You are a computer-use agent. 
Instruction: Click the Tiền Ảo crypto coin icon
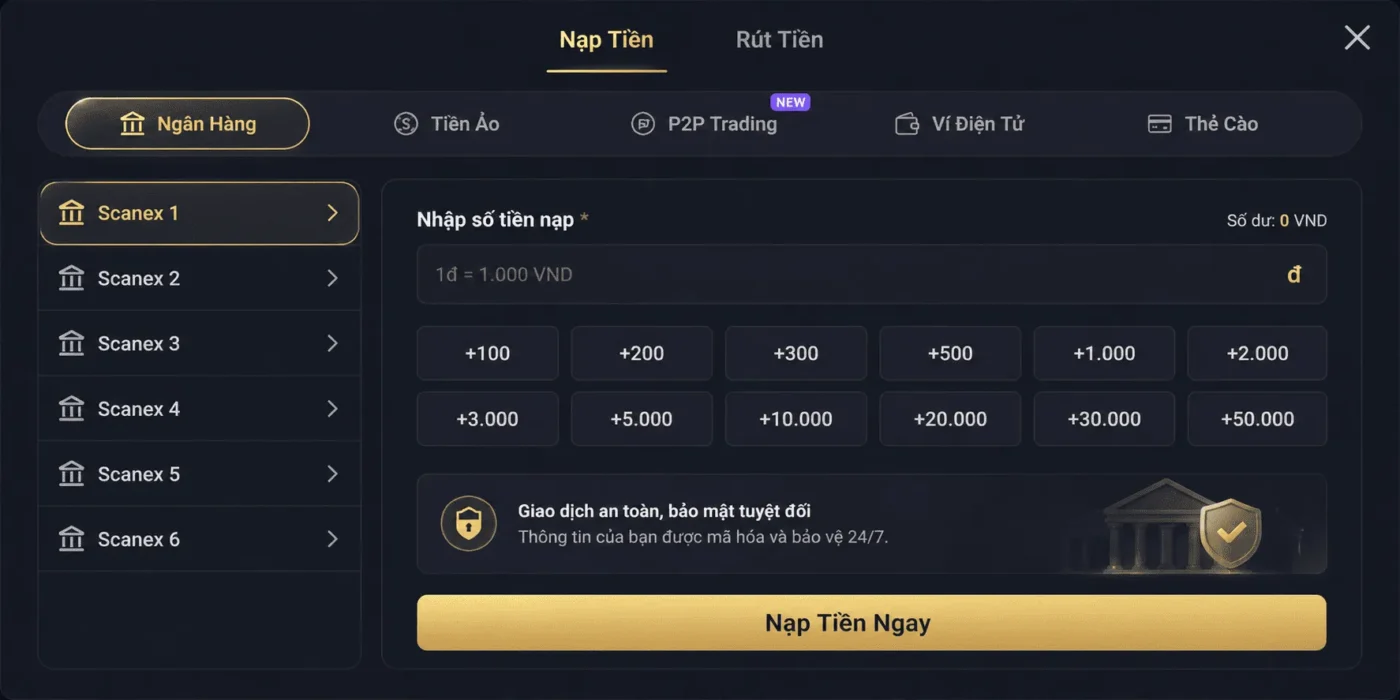(x=406, y=123)
